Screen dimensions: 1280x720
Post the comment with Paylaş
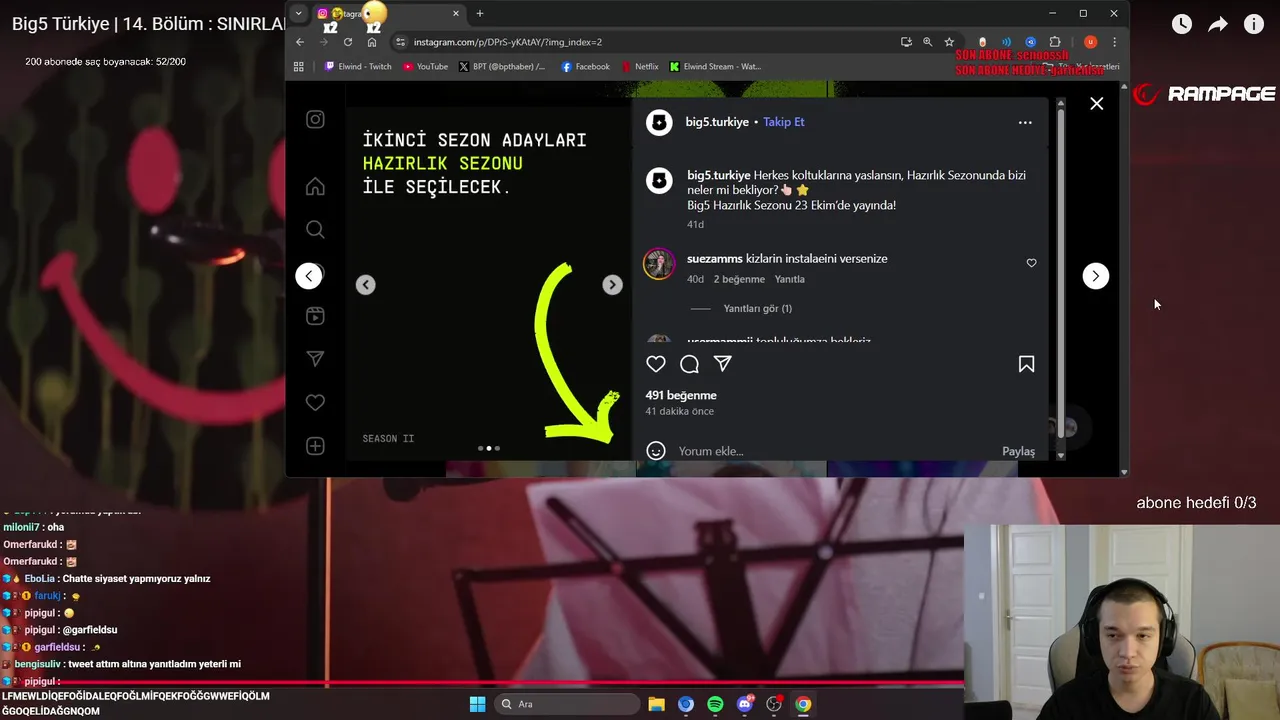pos(1018,451)
